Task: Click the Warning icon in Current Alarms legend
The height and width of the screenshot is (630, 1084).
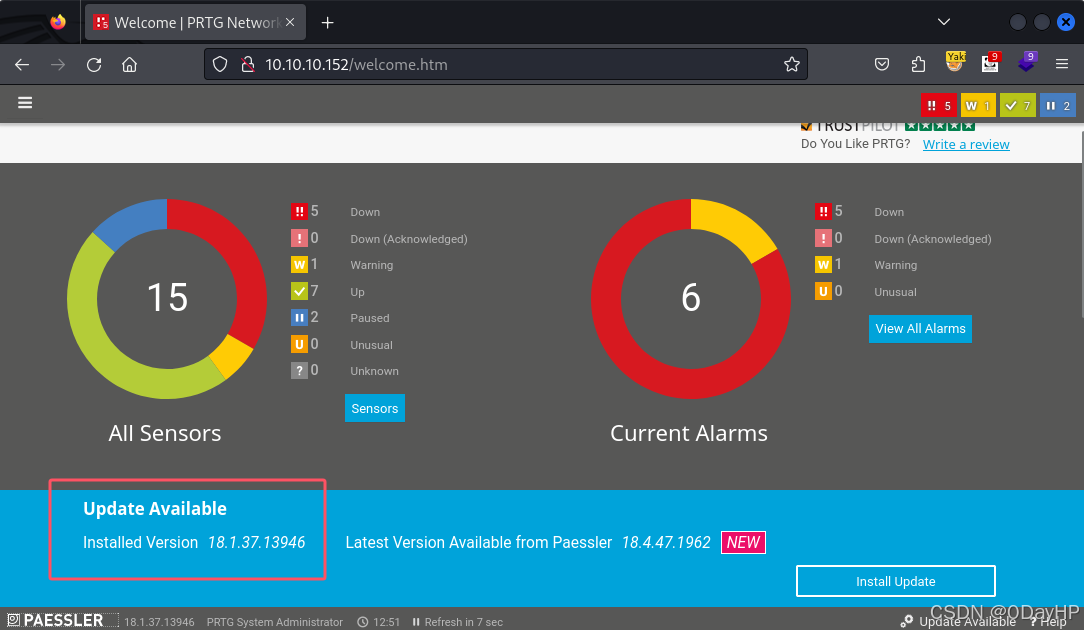Action: point(823,265)
